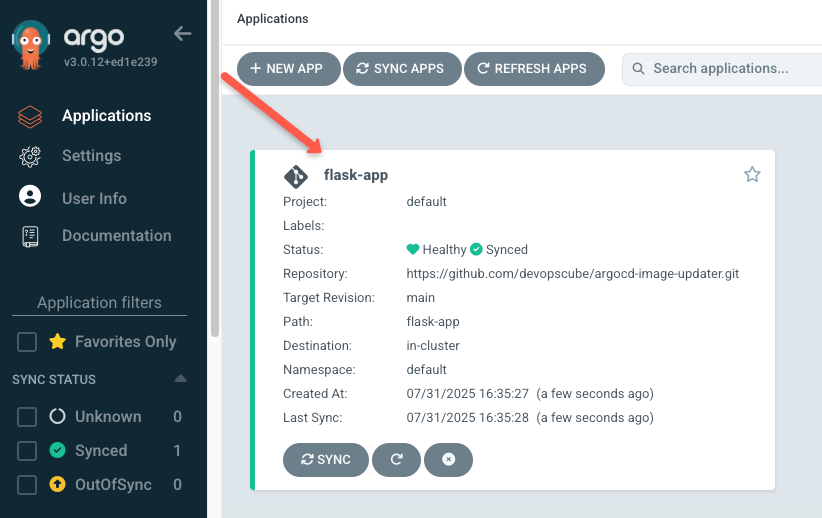Click the magnifier icon in search box
This screenshot has width=822, height=518.
(638, 69)
